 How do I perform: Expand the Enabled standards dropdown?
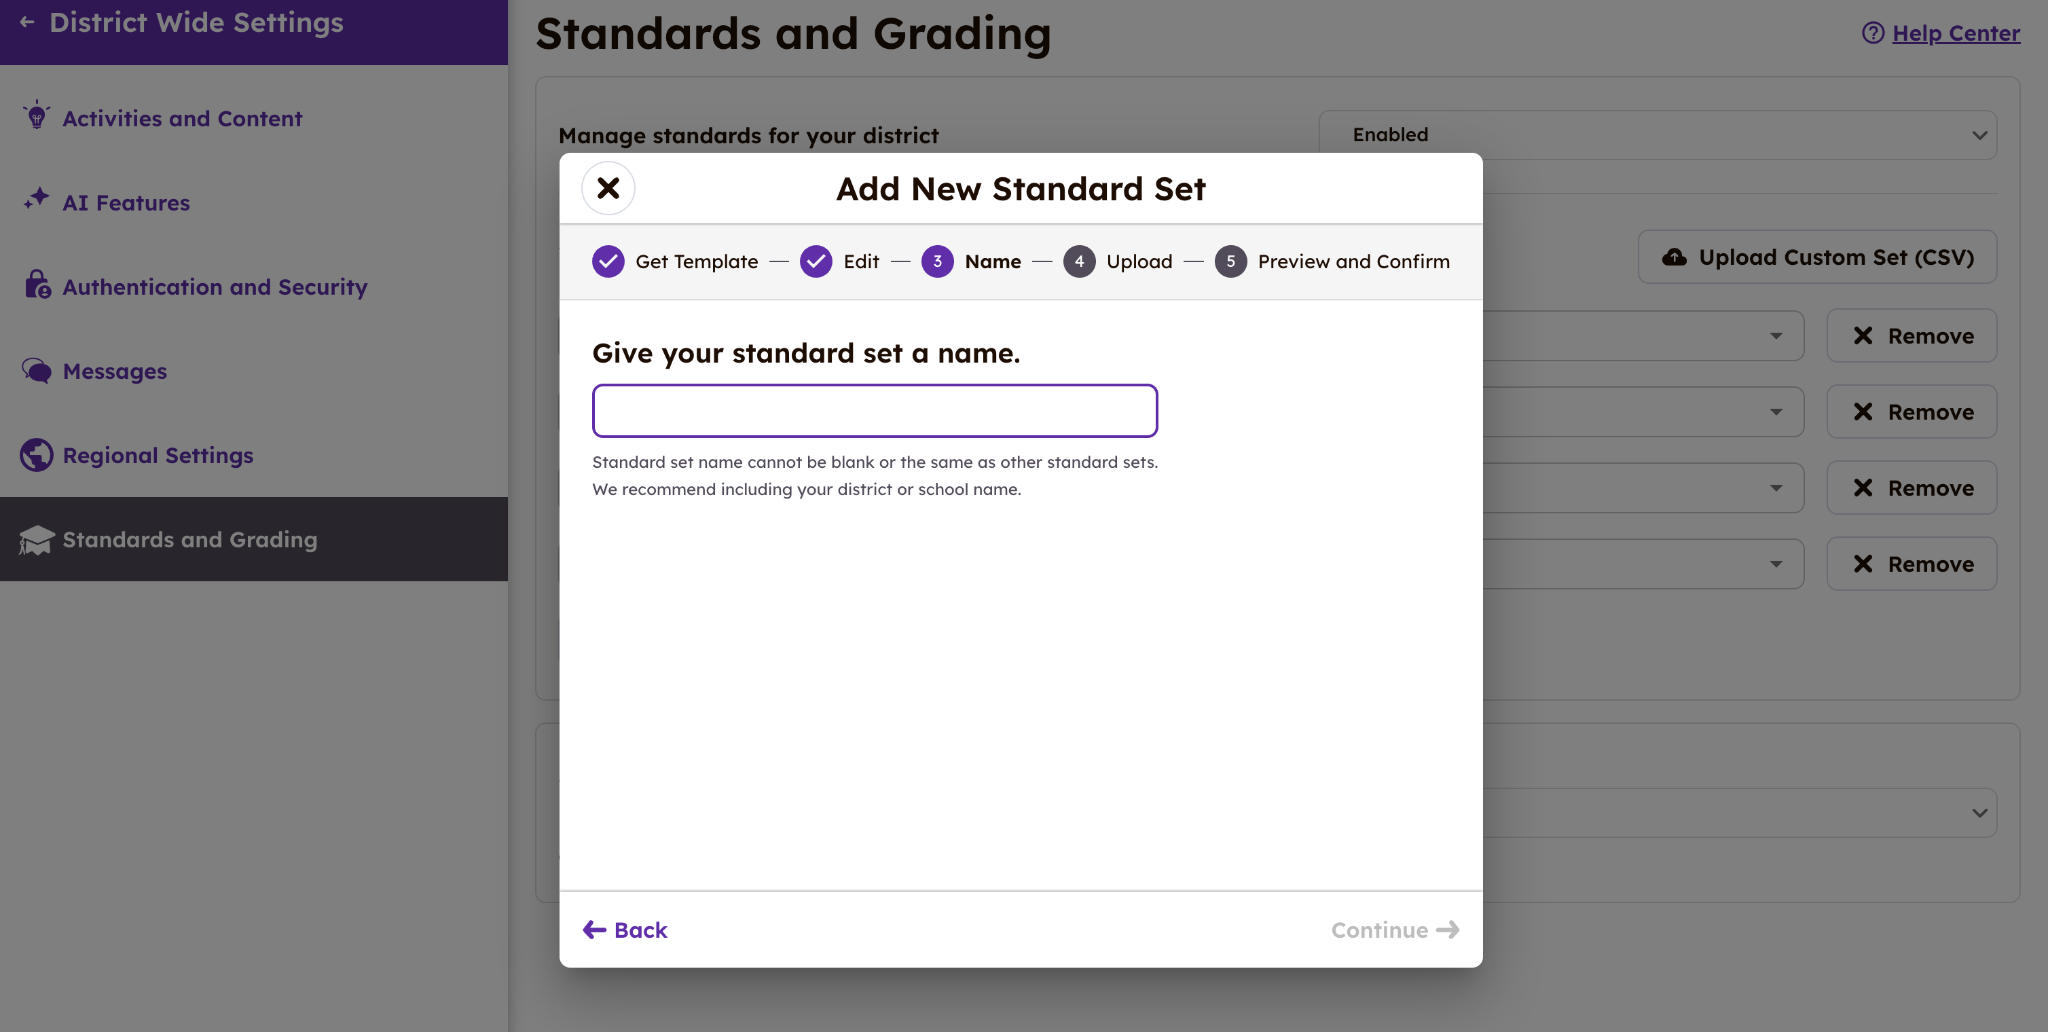click(x=1978, y=135)
